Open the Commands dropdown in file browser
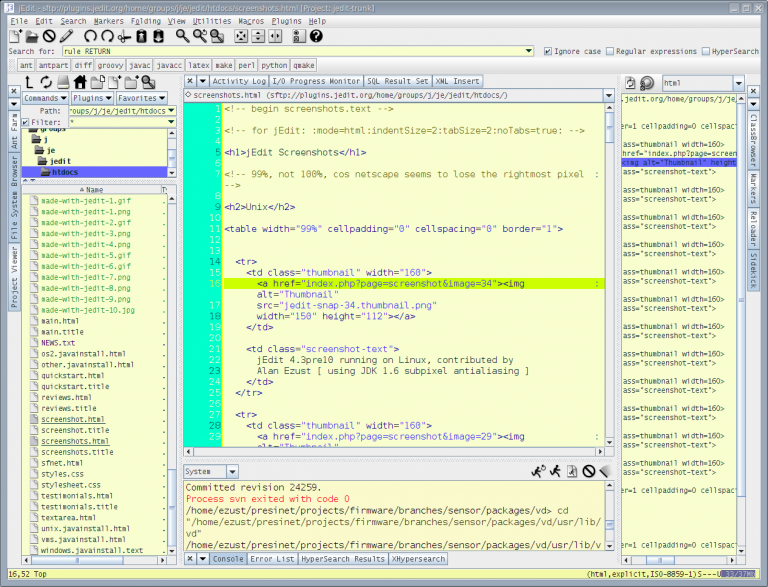 click(x=44, y=99)
